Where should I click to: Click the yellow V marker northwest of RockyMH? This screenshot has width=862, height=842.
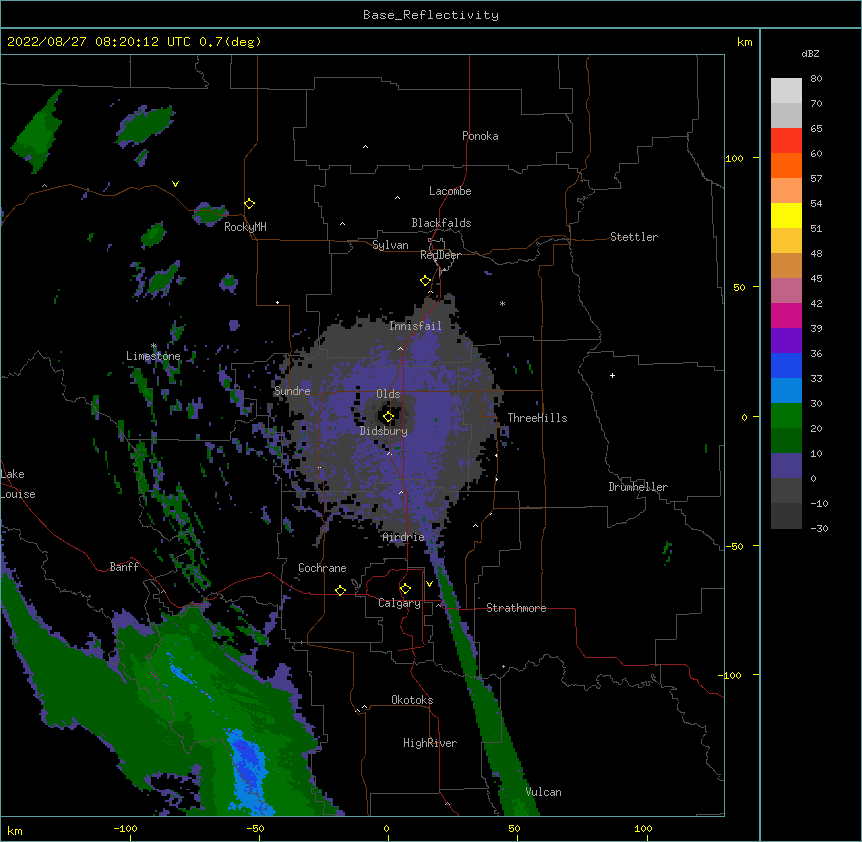point(175,184)
